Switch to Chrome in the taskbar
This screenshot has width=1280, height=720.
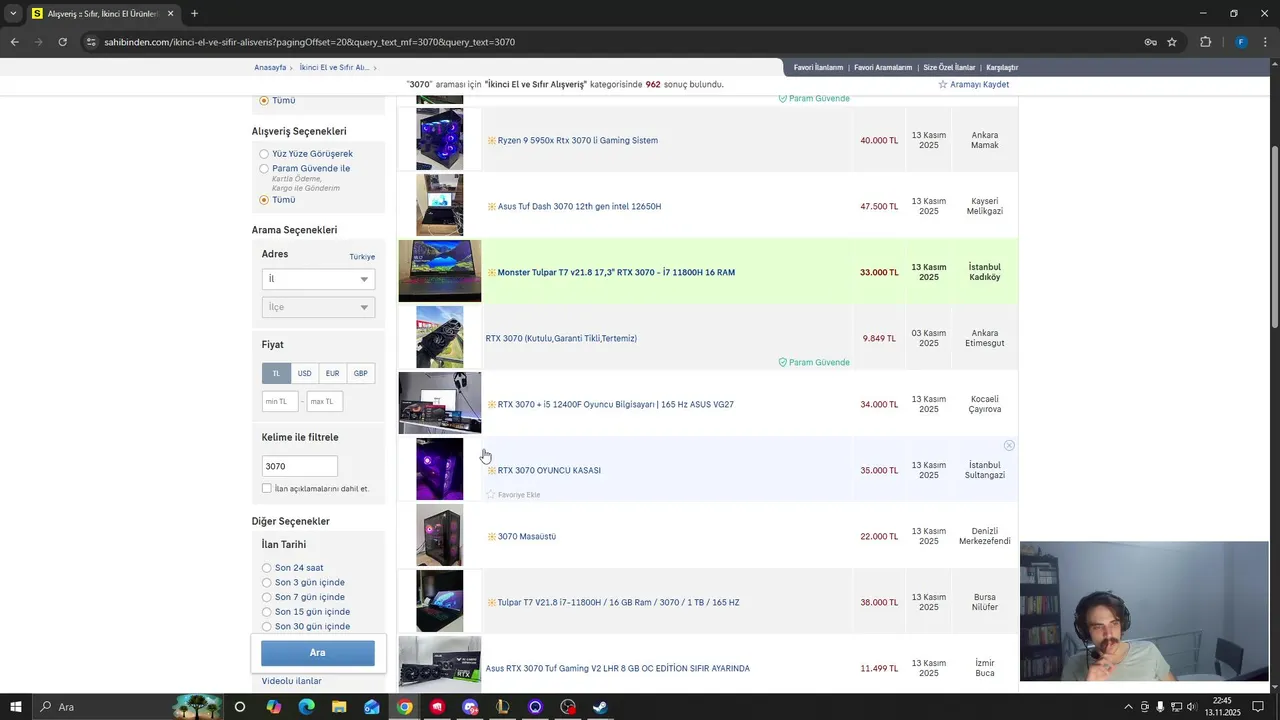point(404,707)
